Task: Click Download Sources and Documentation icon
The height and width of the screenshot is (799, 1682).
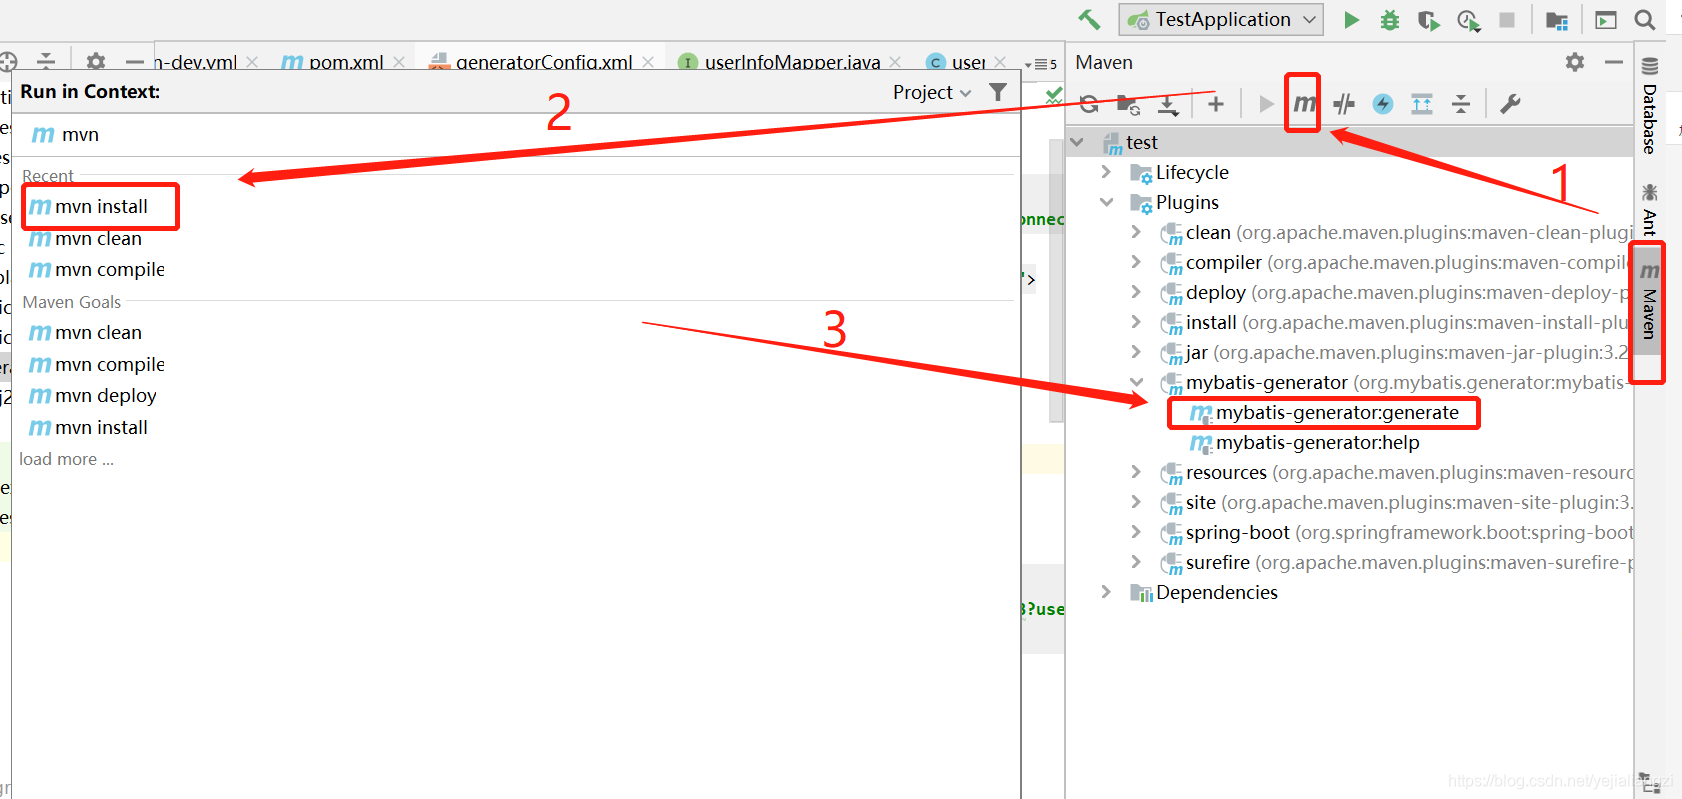Action: tap(1168, 104)
